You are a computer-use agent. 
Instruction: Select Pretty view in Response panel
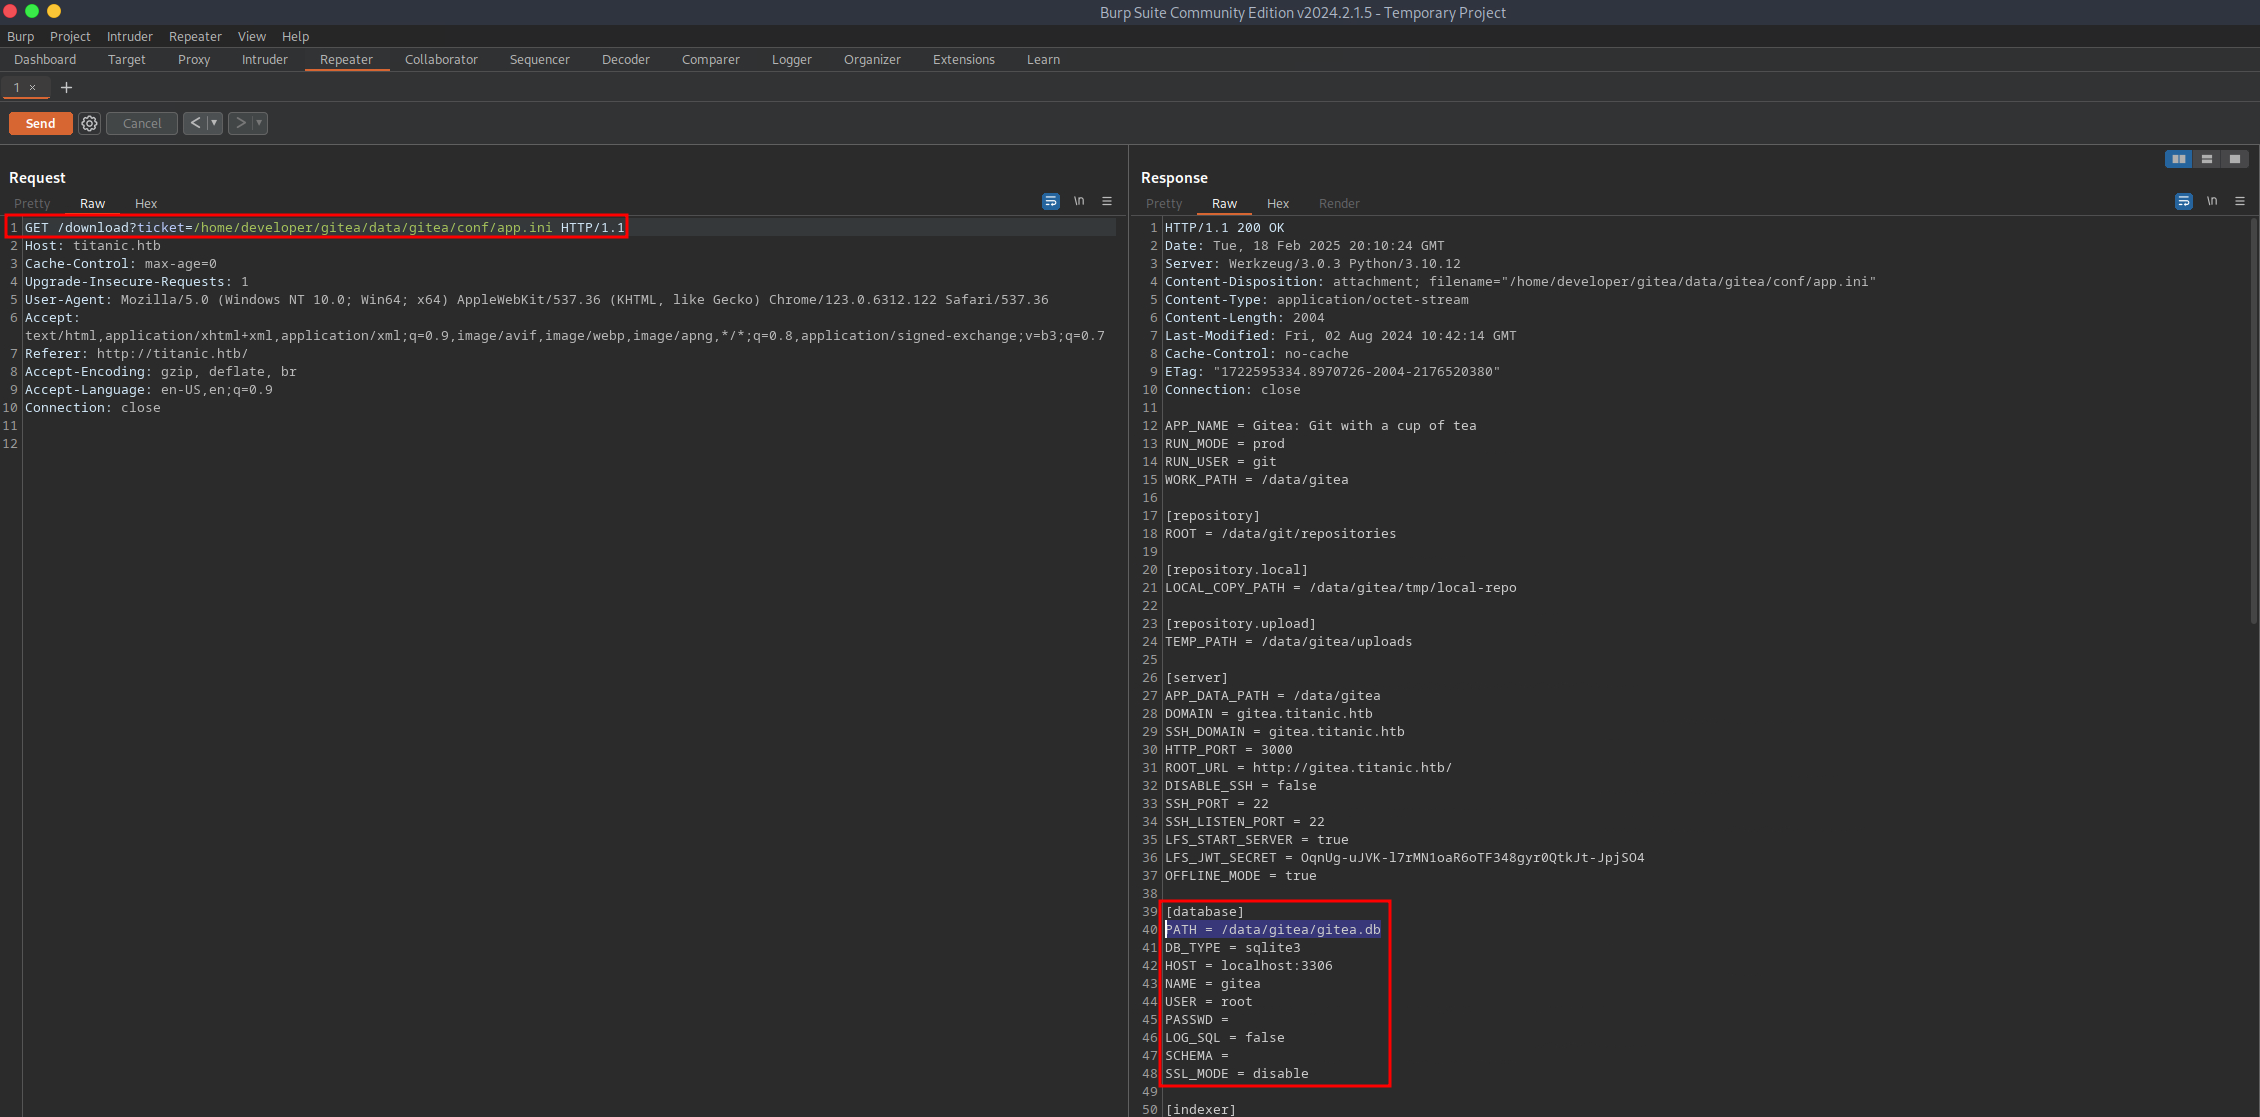pos(1164,203)
